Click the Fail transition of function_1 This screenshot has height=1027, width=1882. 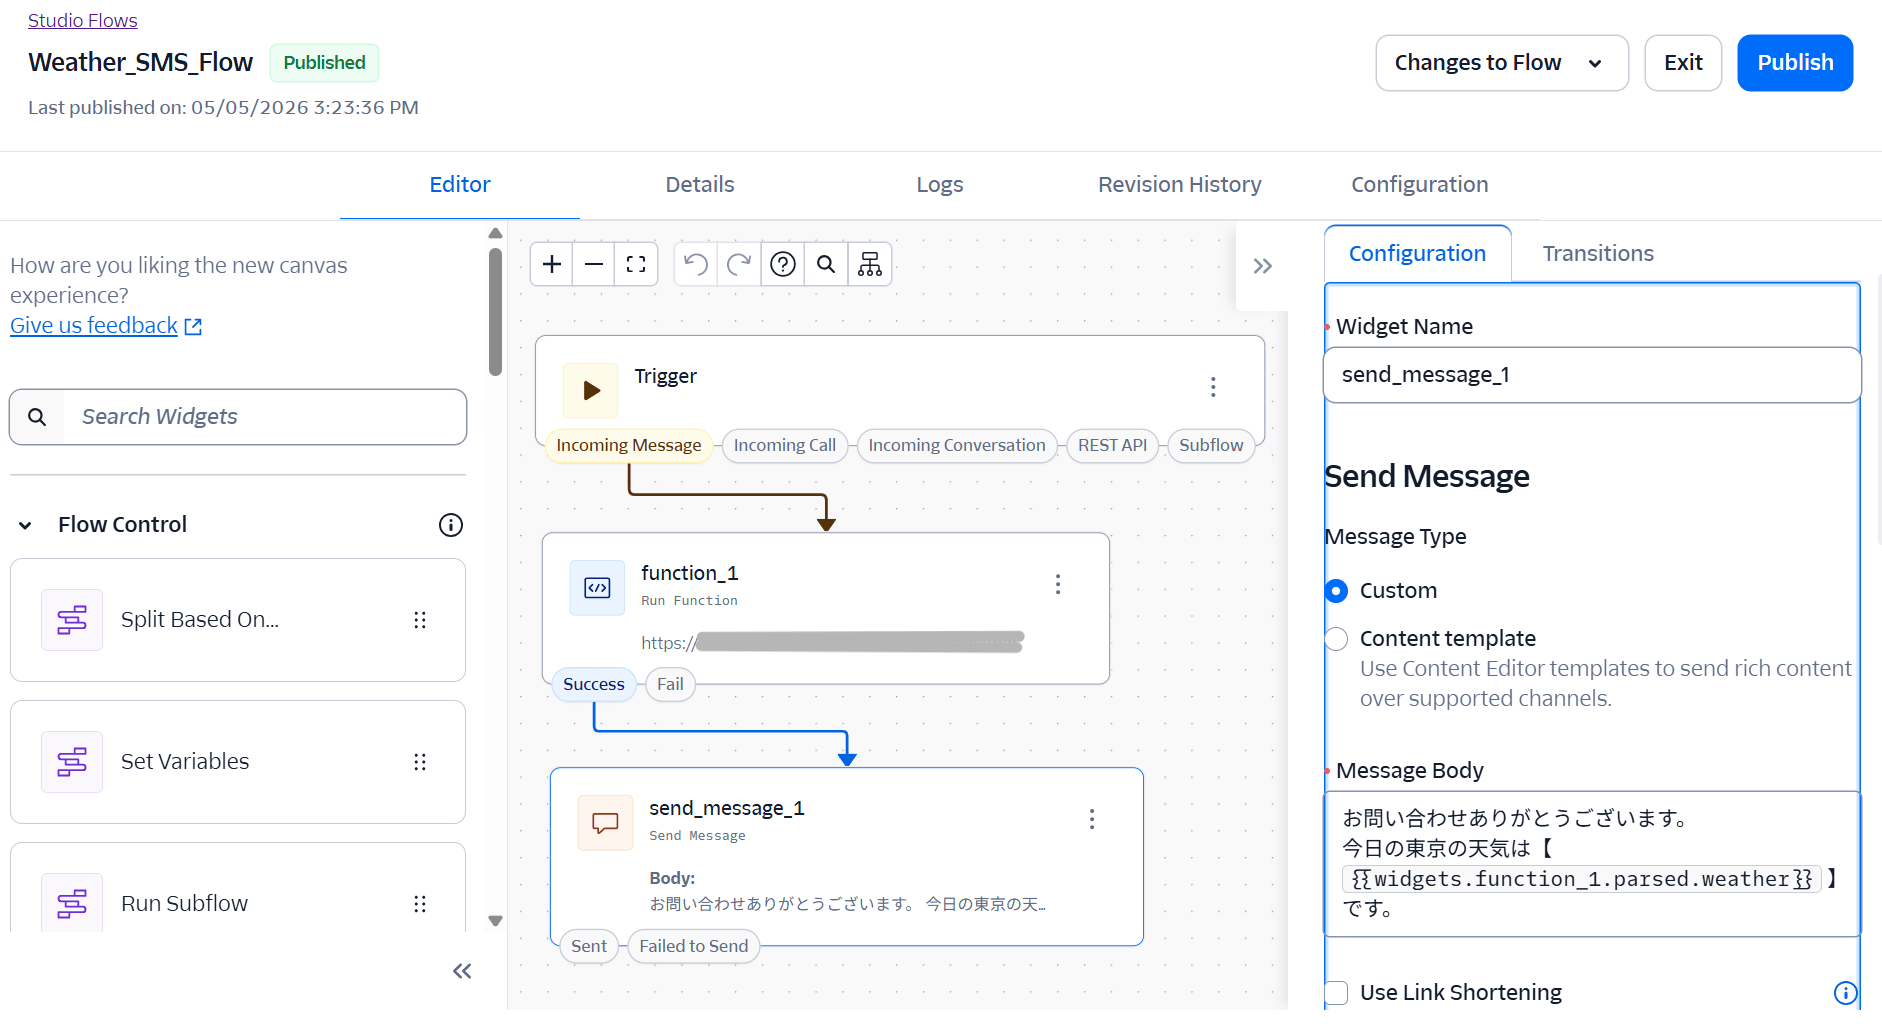(670, 684)
